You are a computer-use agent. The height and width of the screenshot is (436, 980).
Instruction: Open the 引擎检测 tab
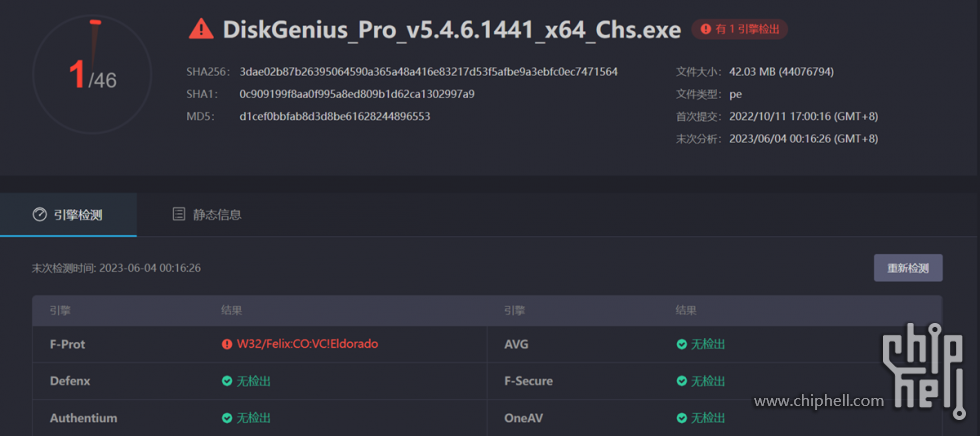[68, 215]
